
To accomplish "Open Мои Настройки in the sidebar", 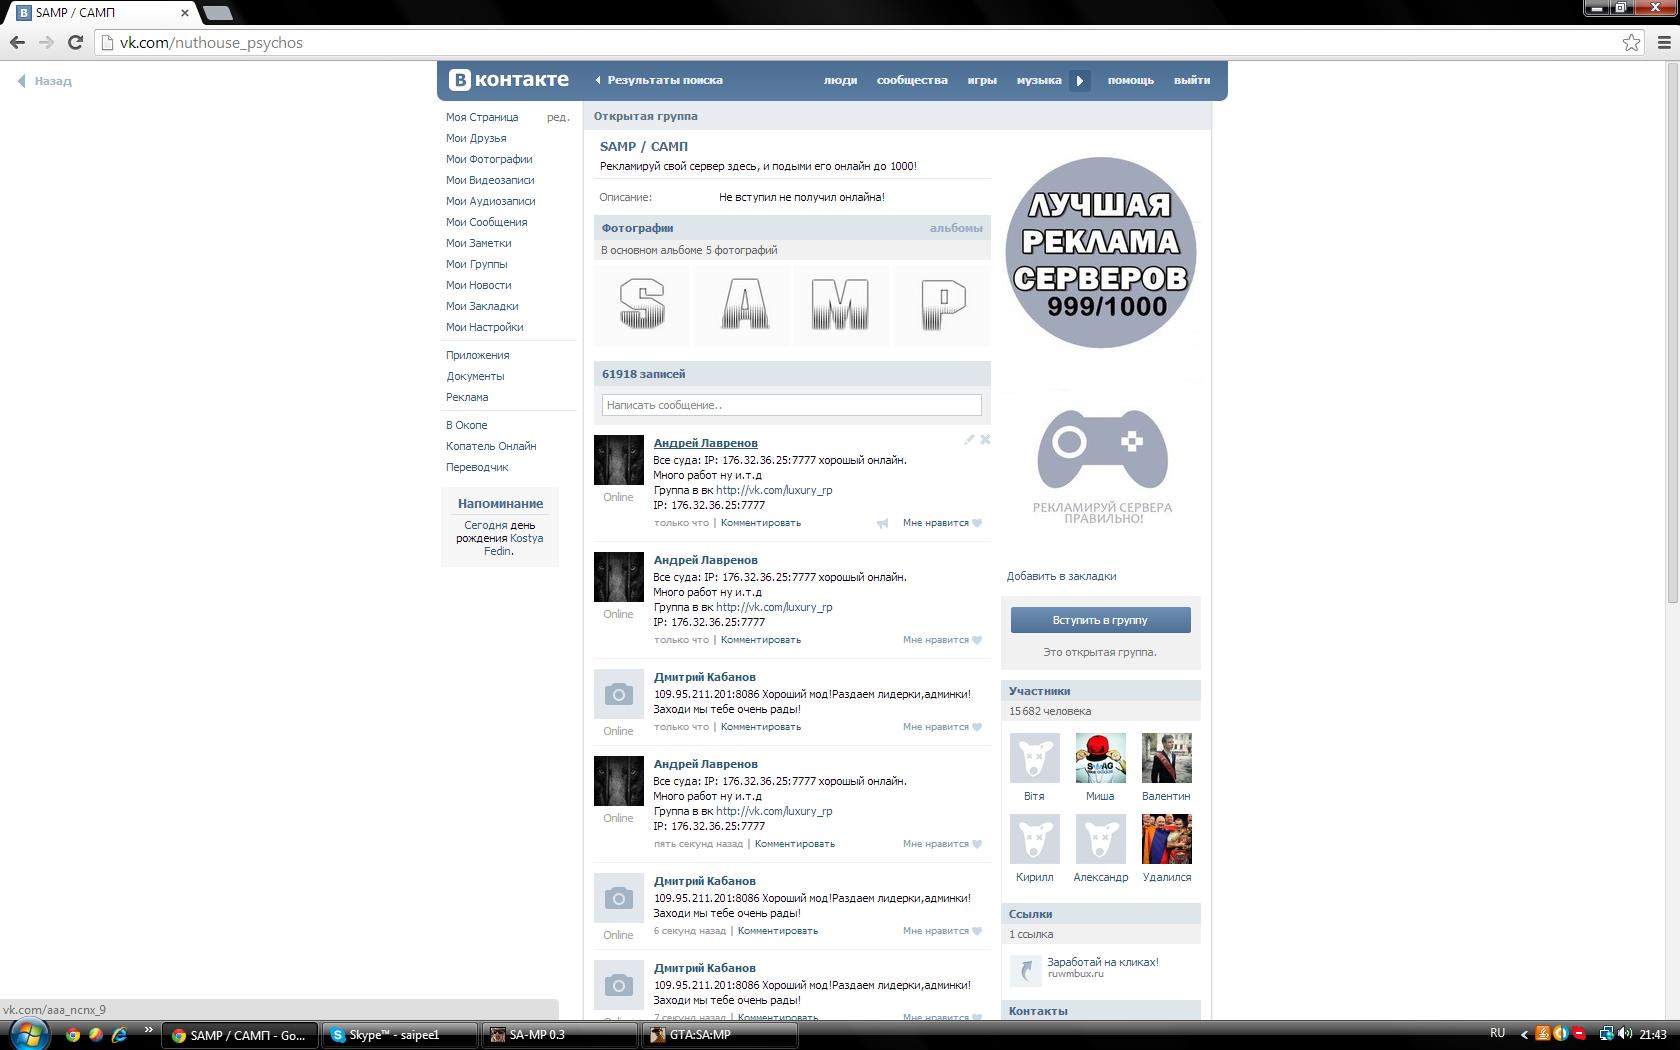I will pyautogui.click(x=484, y=327).
